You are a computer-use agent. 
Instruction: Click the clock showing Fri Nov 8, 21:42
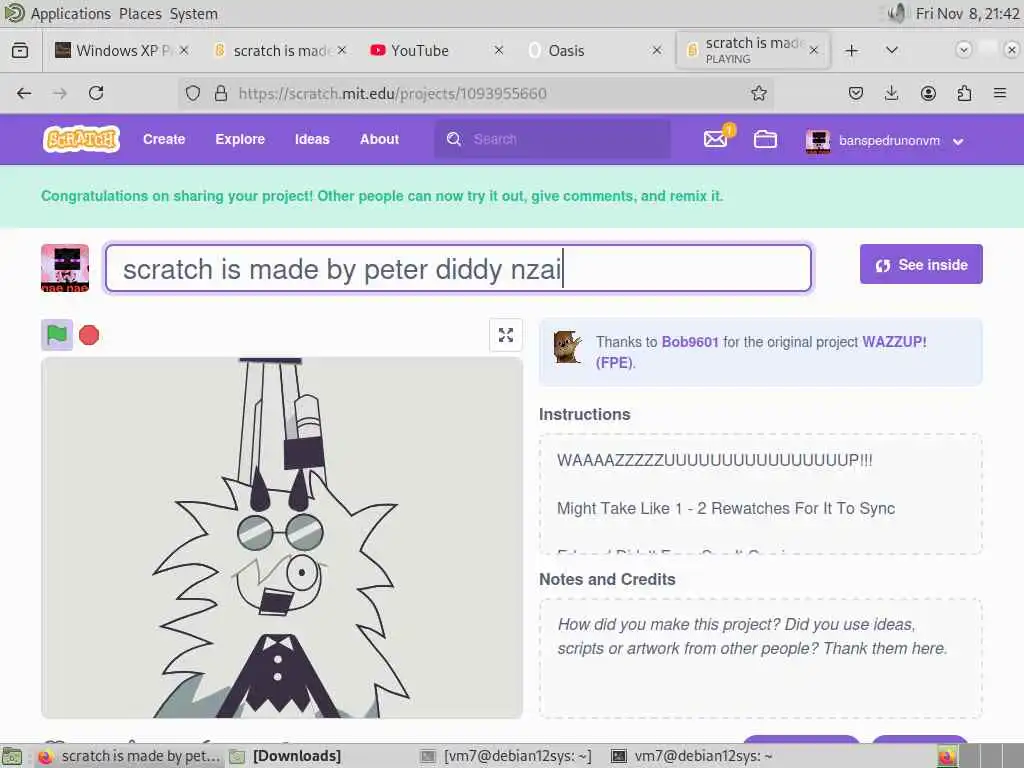click(x=968, y=14)
